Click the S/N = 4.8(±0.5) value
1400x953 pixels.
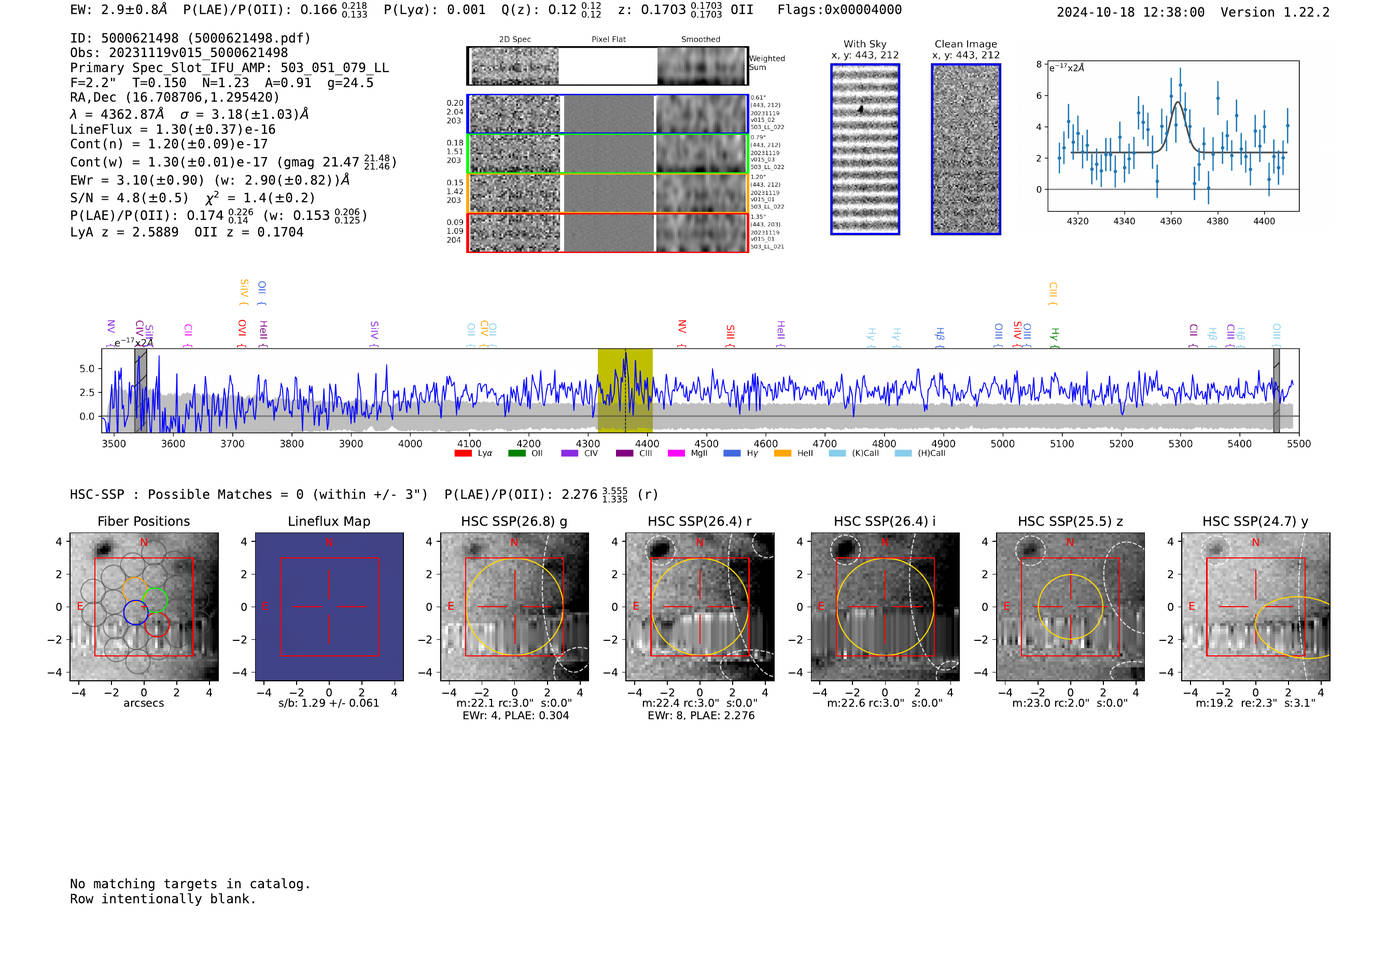click(129, 198)
